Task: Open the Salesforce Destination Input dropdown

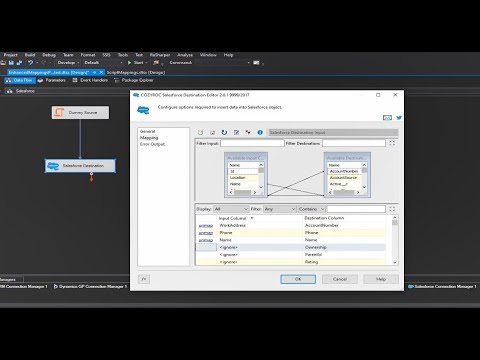Action: tap(333, 132)
